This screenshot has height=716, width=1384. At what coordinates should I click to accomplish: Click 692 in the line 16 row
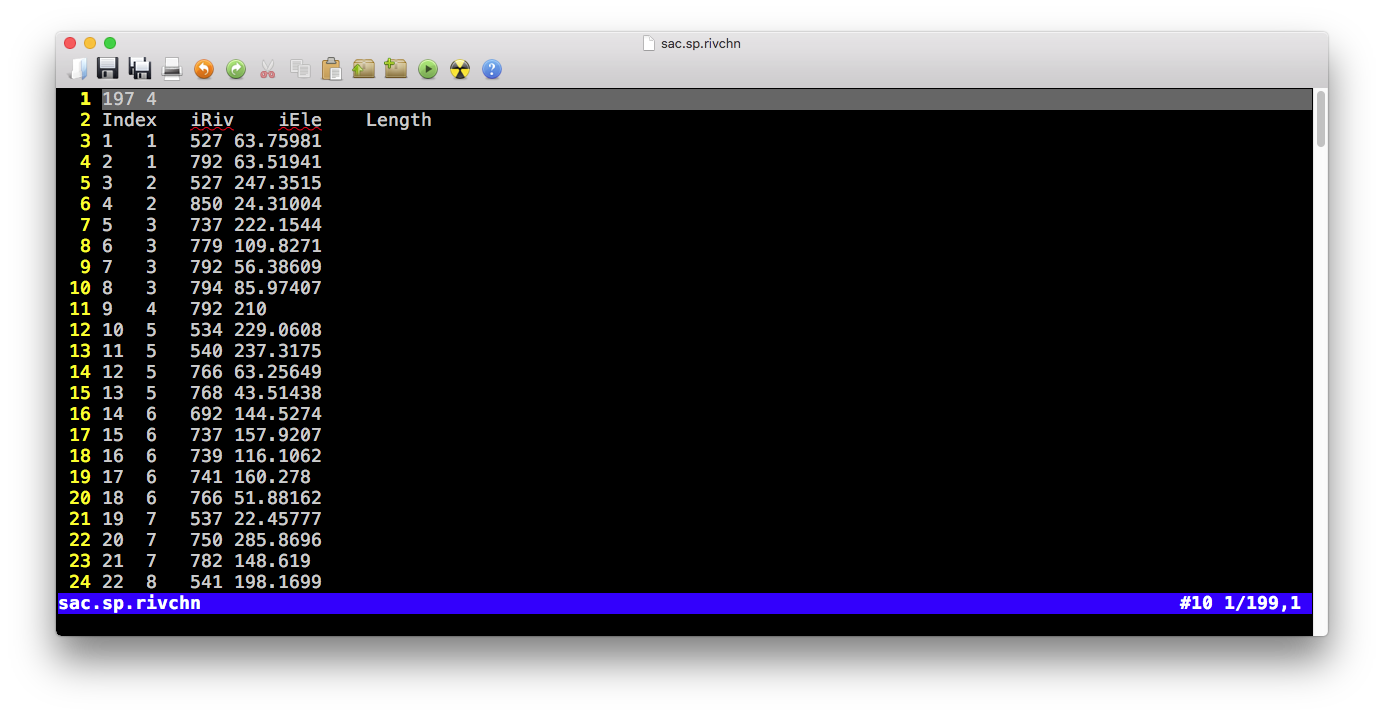[206, 414]
